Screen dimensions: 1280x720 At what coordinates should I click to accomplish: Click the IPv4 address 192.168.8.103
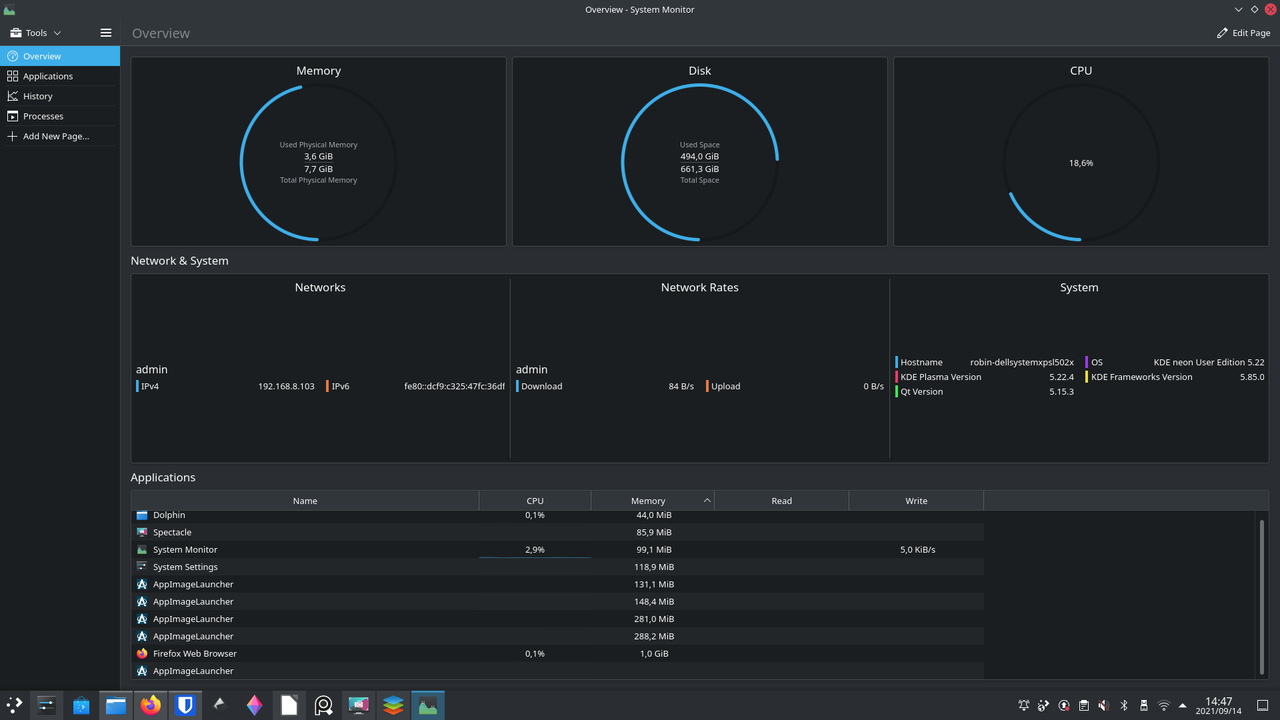pos(286,386)
